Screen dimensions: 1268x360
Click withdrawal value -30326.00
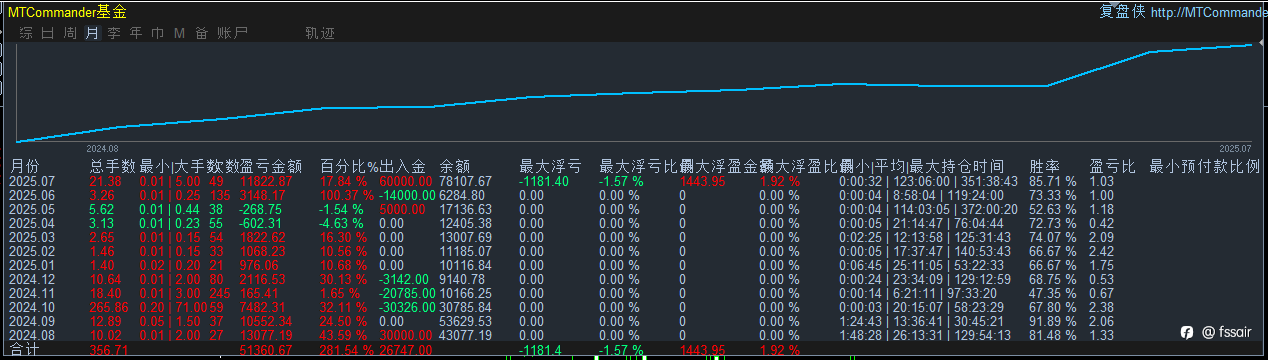coord(408,307)
